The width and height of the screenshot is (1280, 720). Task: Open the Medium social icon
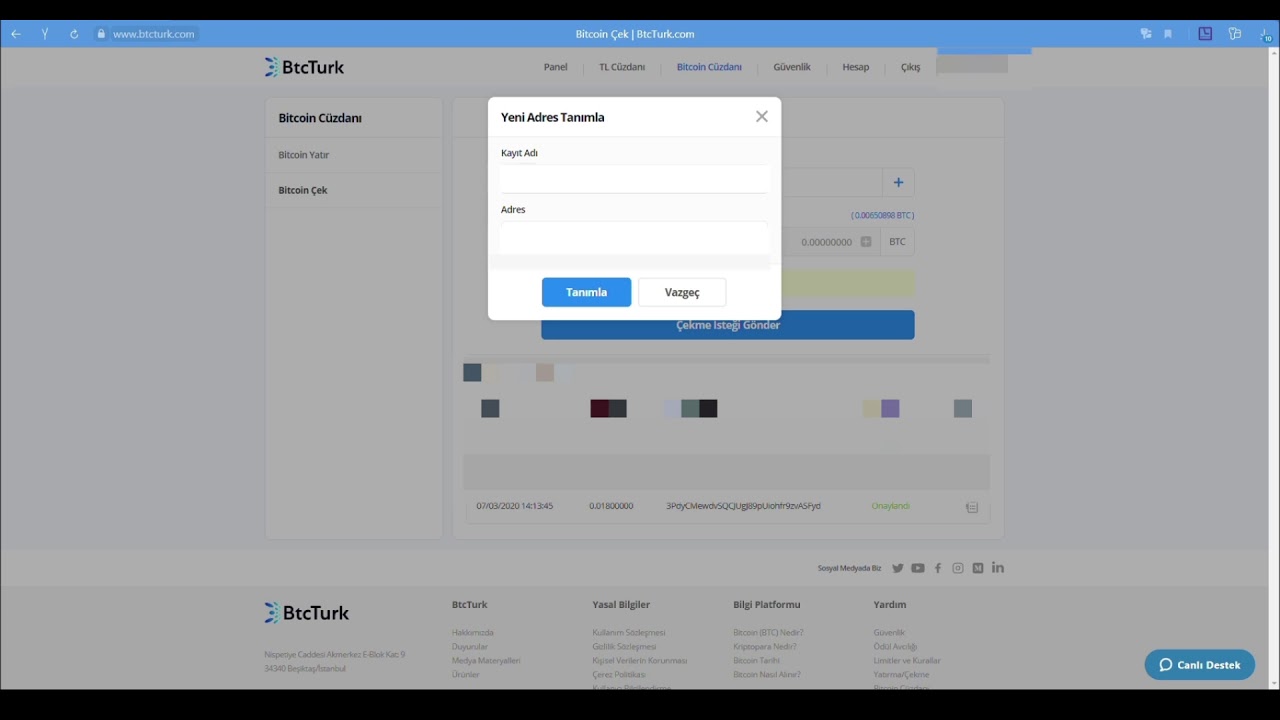(x=978, y=568)
